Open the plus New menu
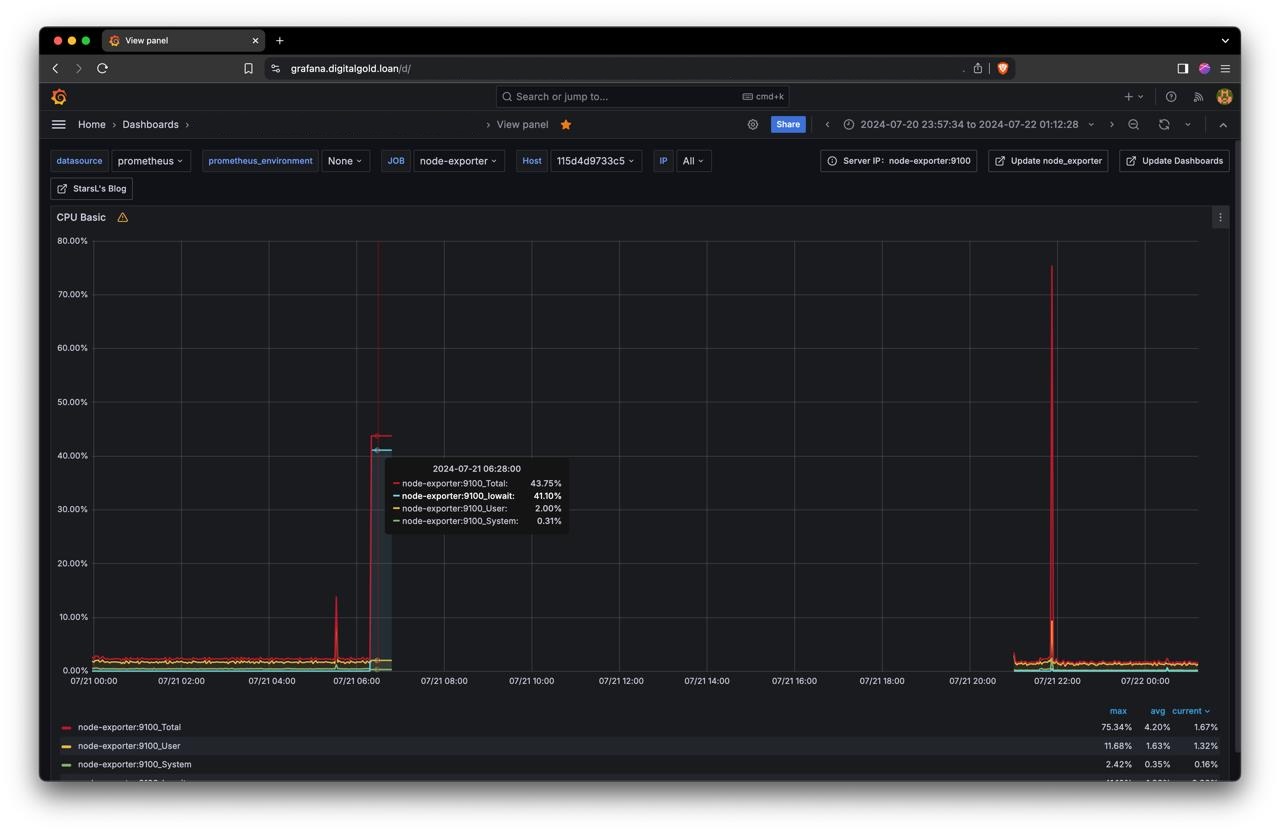Image resolution: width=1280 pixels, height=833 pixels. point(1133,96)
